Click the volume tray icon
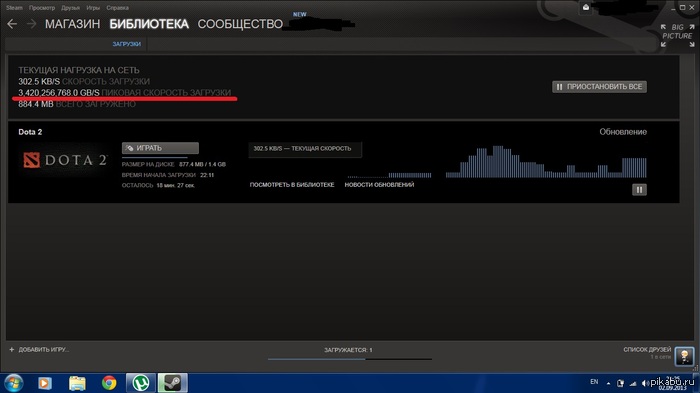The image size is (700, 393). pos(645,383)
